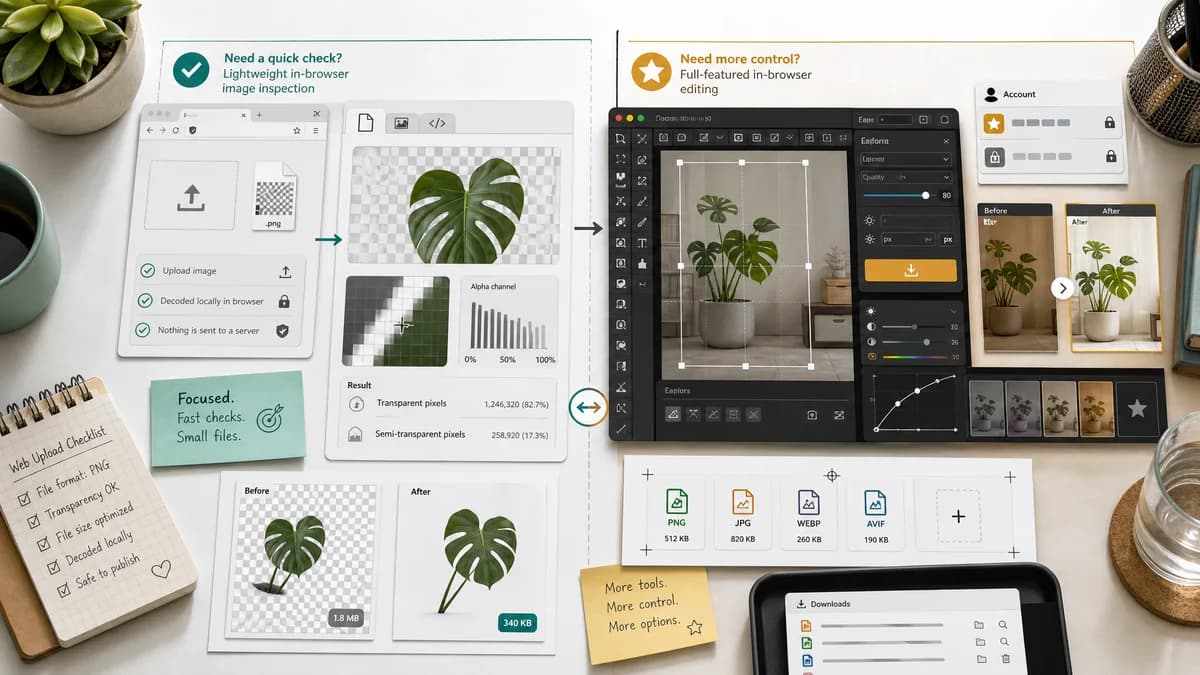1200x675 pixels.
Task: Select the gray locked row in Account
Action: (x=1050, y=157)
